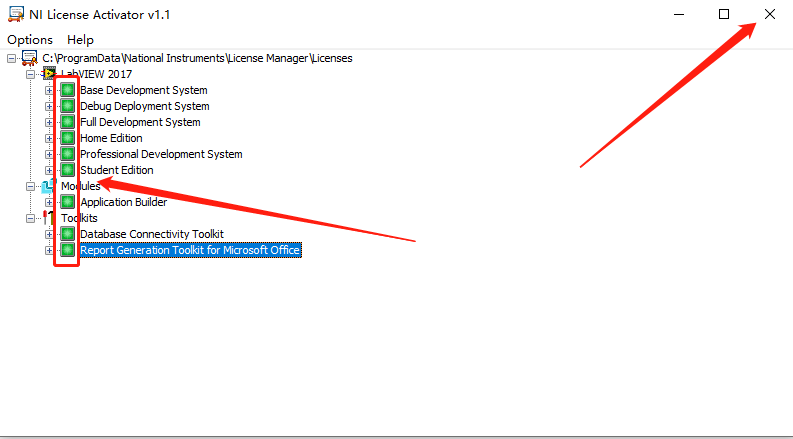The image size is (793, 439).
Task: Click green status icon for Base Development System
Action: click(x=67, y=90)
